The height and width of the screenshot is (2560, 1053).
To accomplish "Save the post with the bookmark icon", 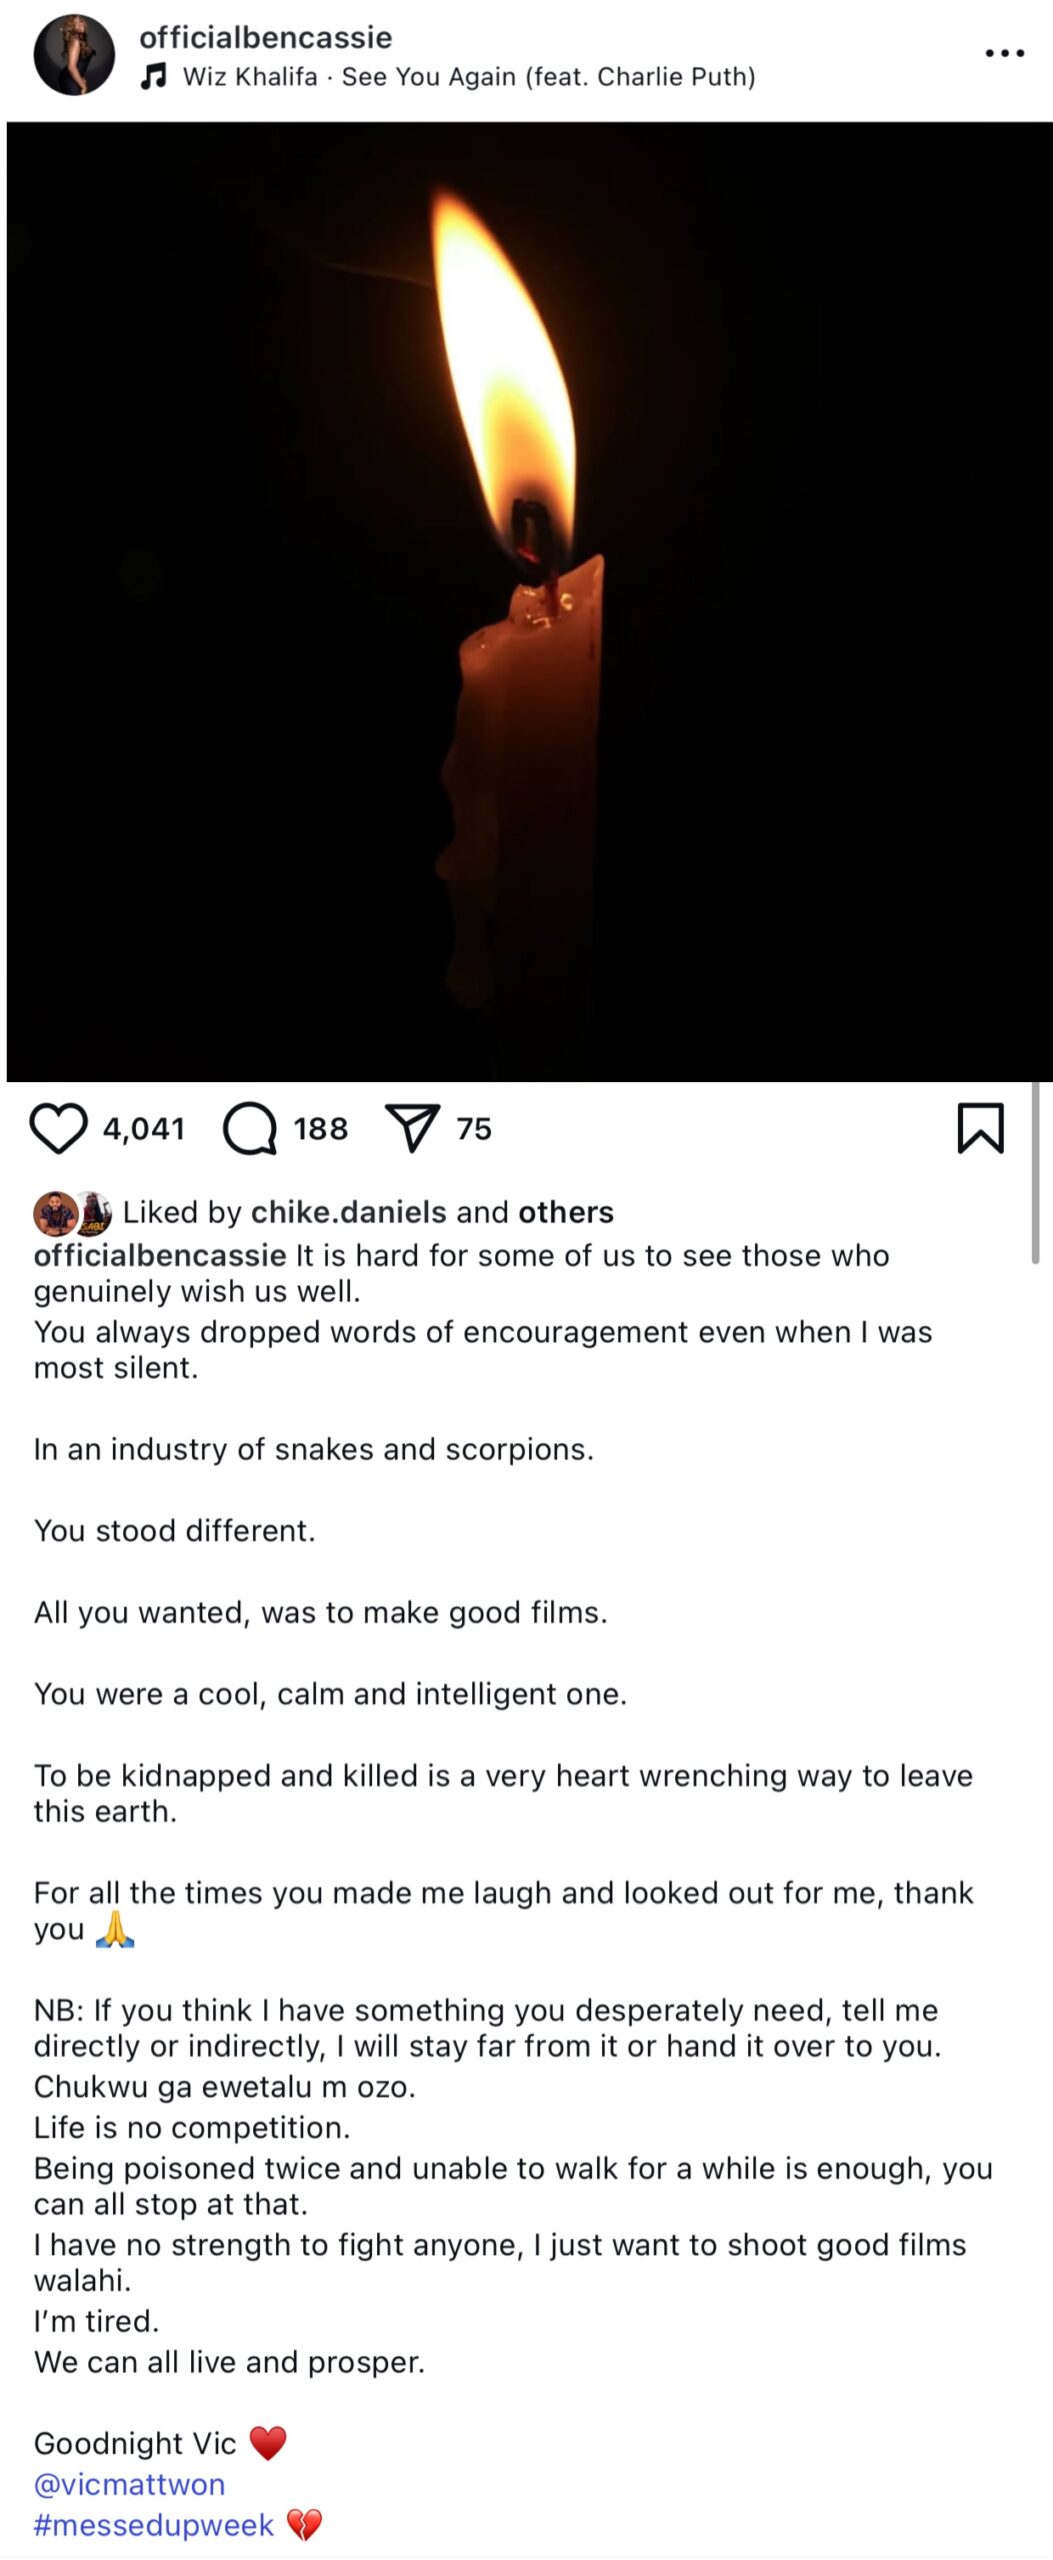I will [980, 1128].
